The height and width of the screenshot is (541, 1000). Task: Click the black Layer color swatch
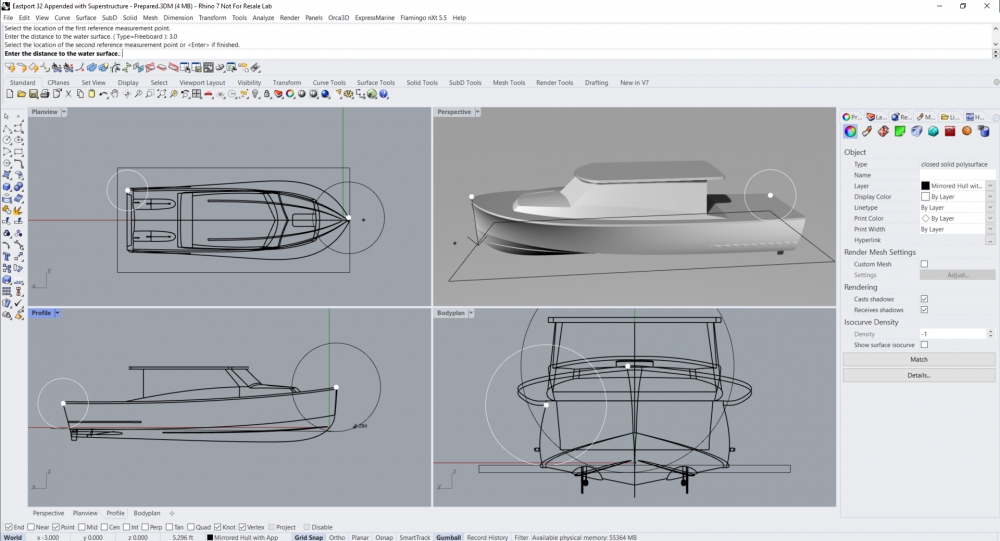point(925,186)
